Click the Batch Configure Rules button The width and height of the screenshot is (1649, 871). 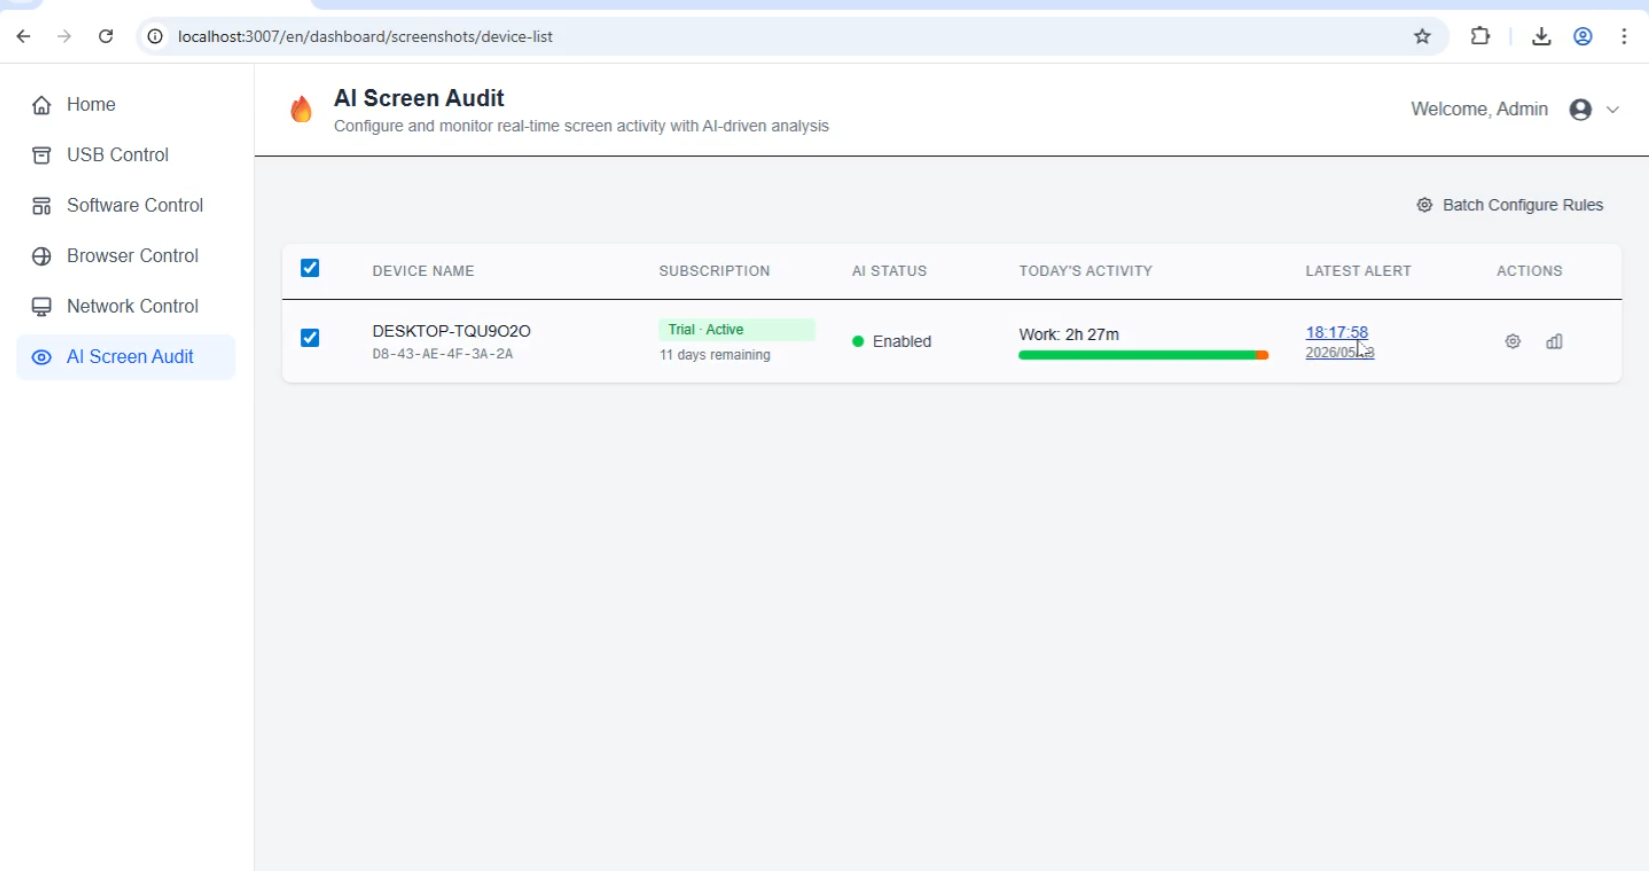pos(1510,205)
